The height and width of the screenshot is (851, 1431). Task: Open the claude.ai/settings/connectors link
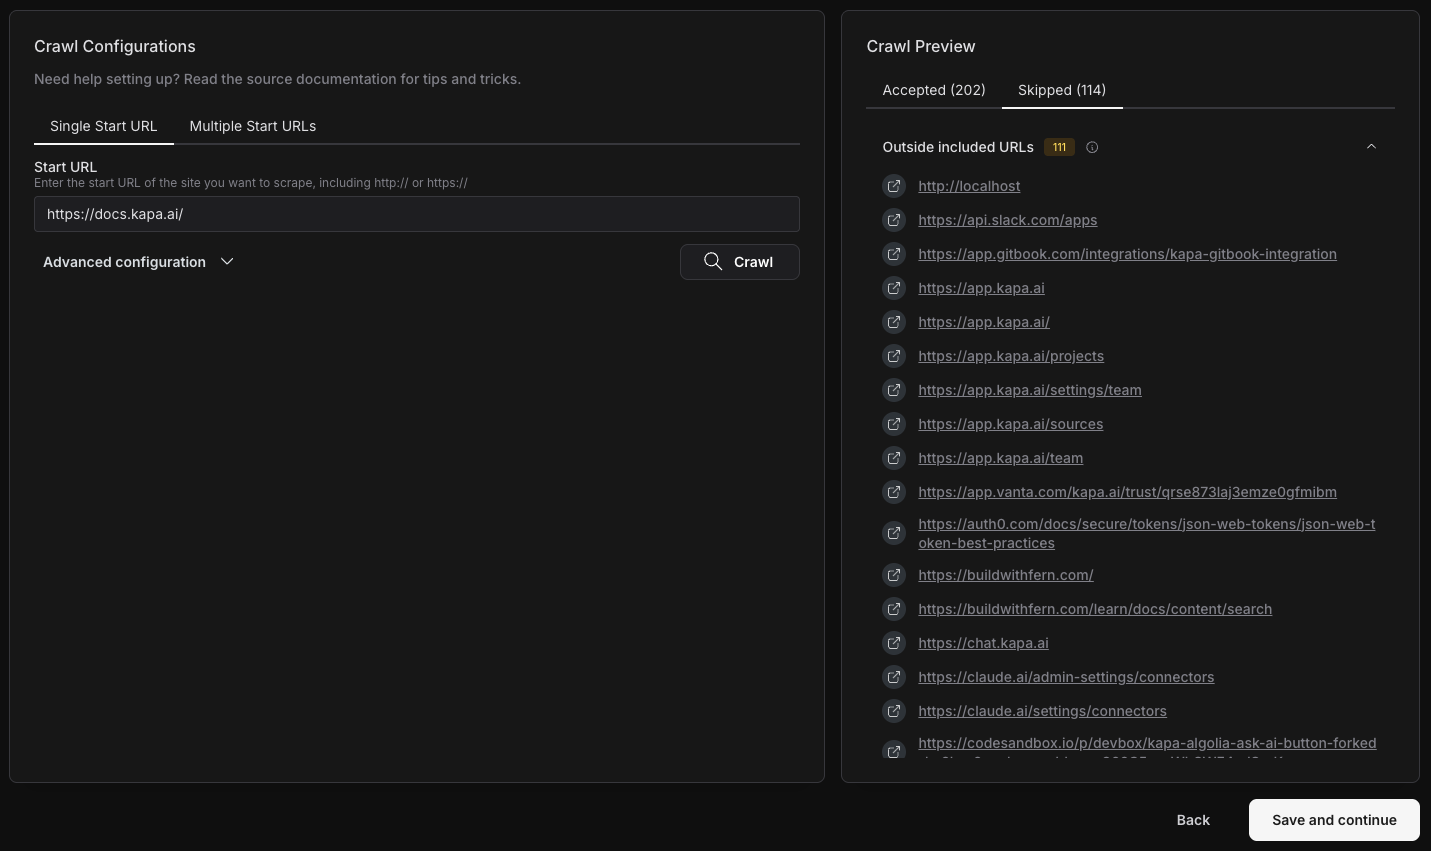pyautogui.click(x=1042, y=711)
